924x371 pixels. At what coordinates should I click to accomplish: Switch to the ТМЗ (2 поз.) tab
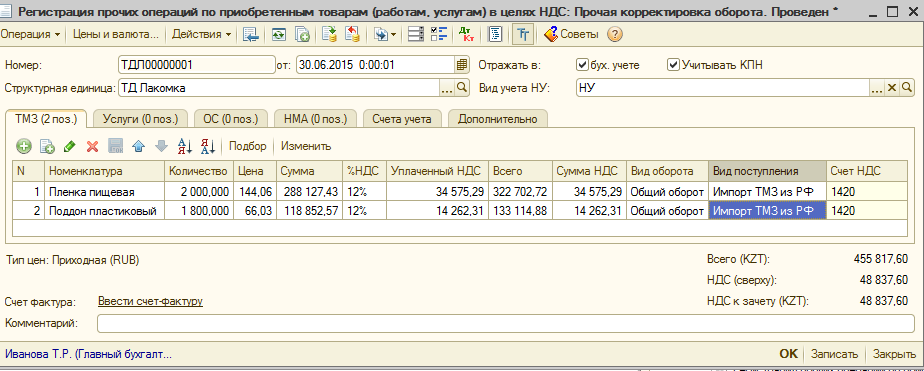[x=46, y=118]
